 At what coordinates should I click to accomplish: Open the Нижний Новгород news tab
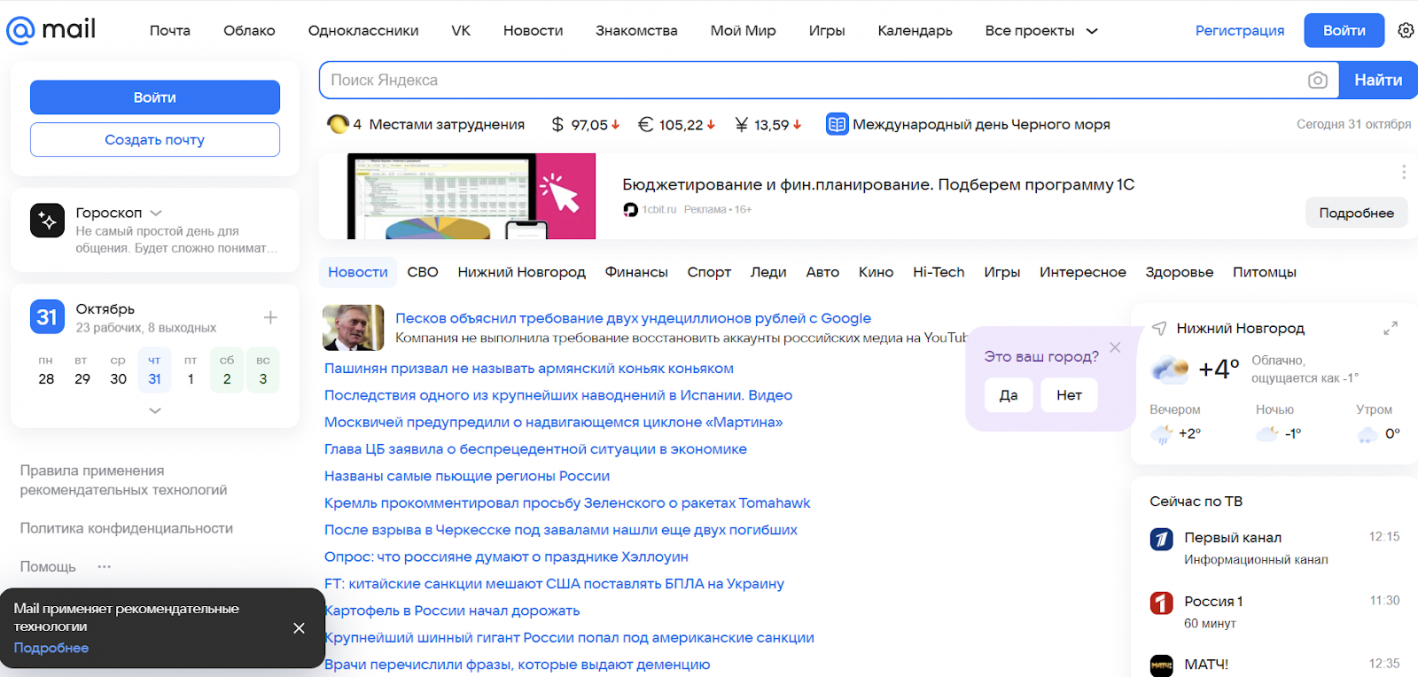click(x=522, y=272)
